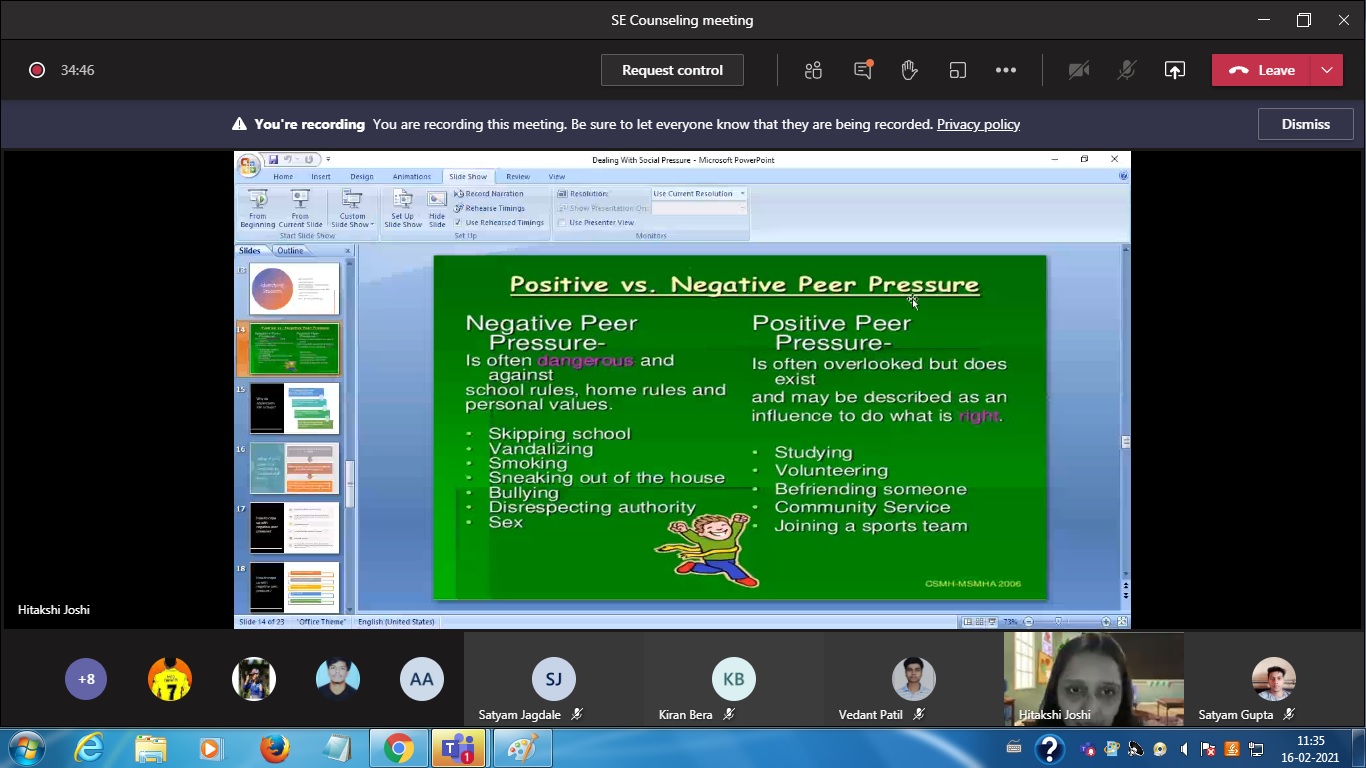Image resolution: width=1366 pixels, height=768 pixels.
Task: Show the +8 additional participants
Action: (86, 679)
